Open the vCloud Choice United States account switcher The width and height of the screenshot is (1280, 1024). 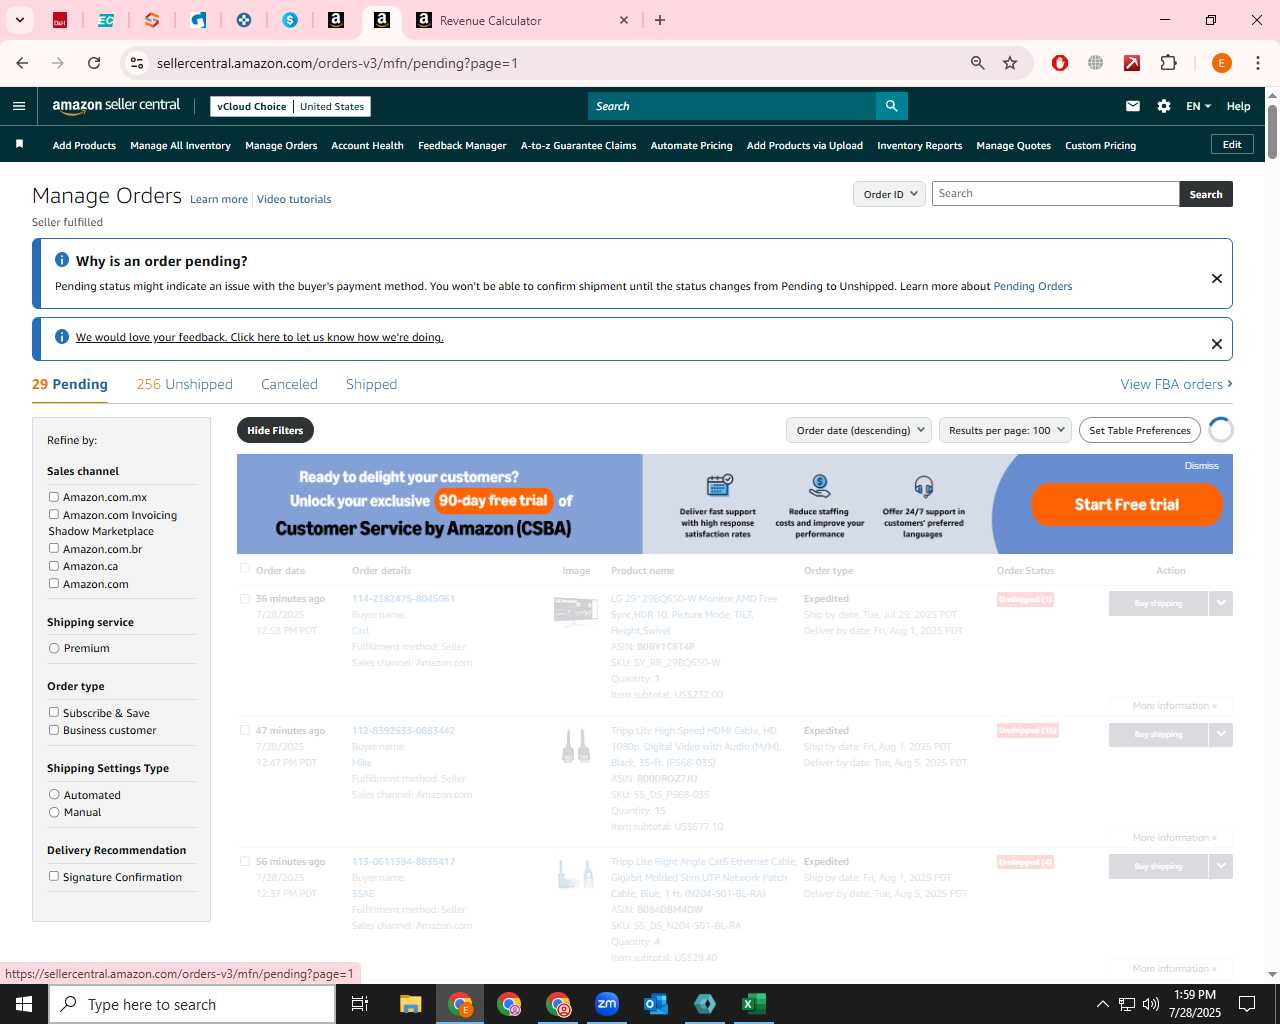(290, 106)
